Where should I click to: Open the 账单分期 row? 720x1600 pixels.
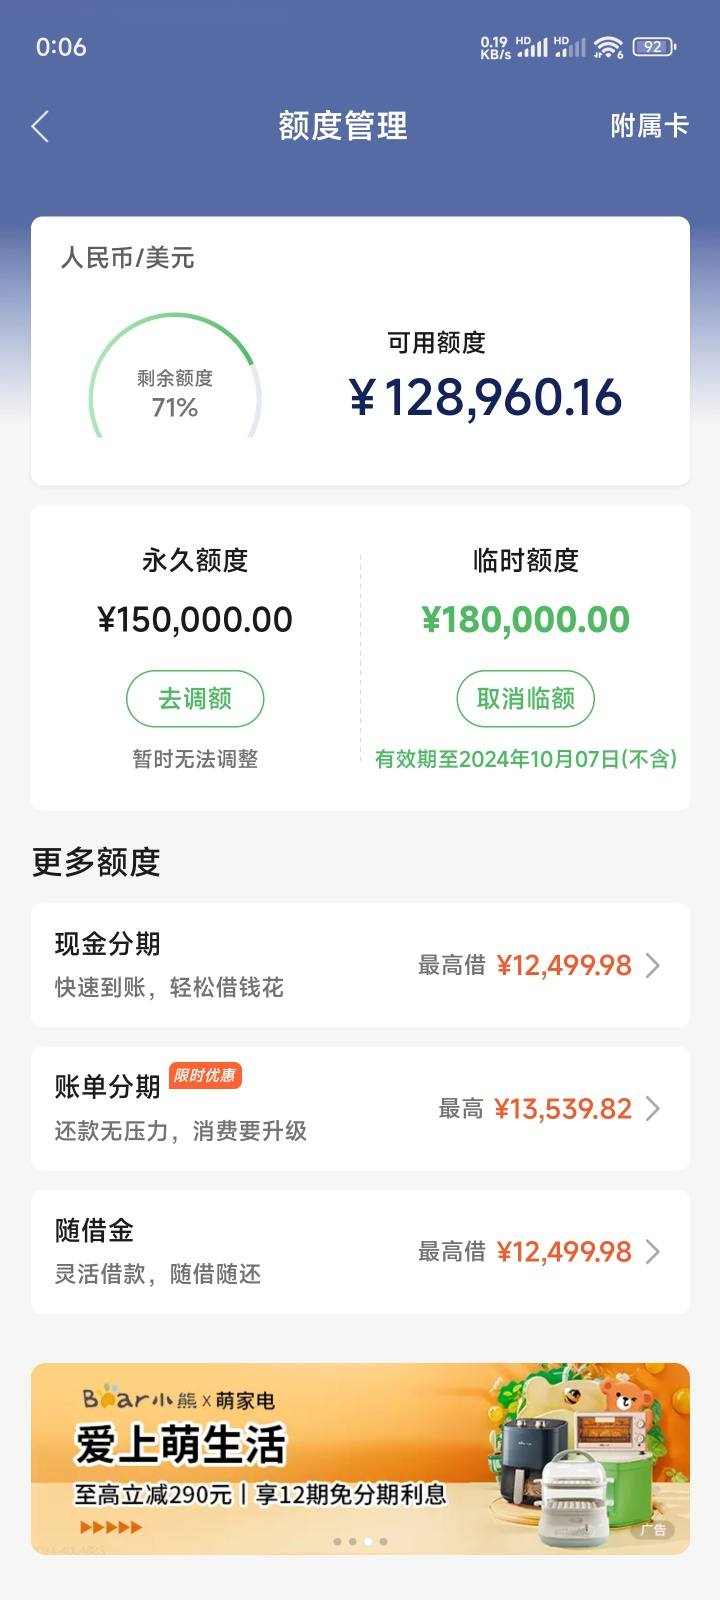(360, 1108)
